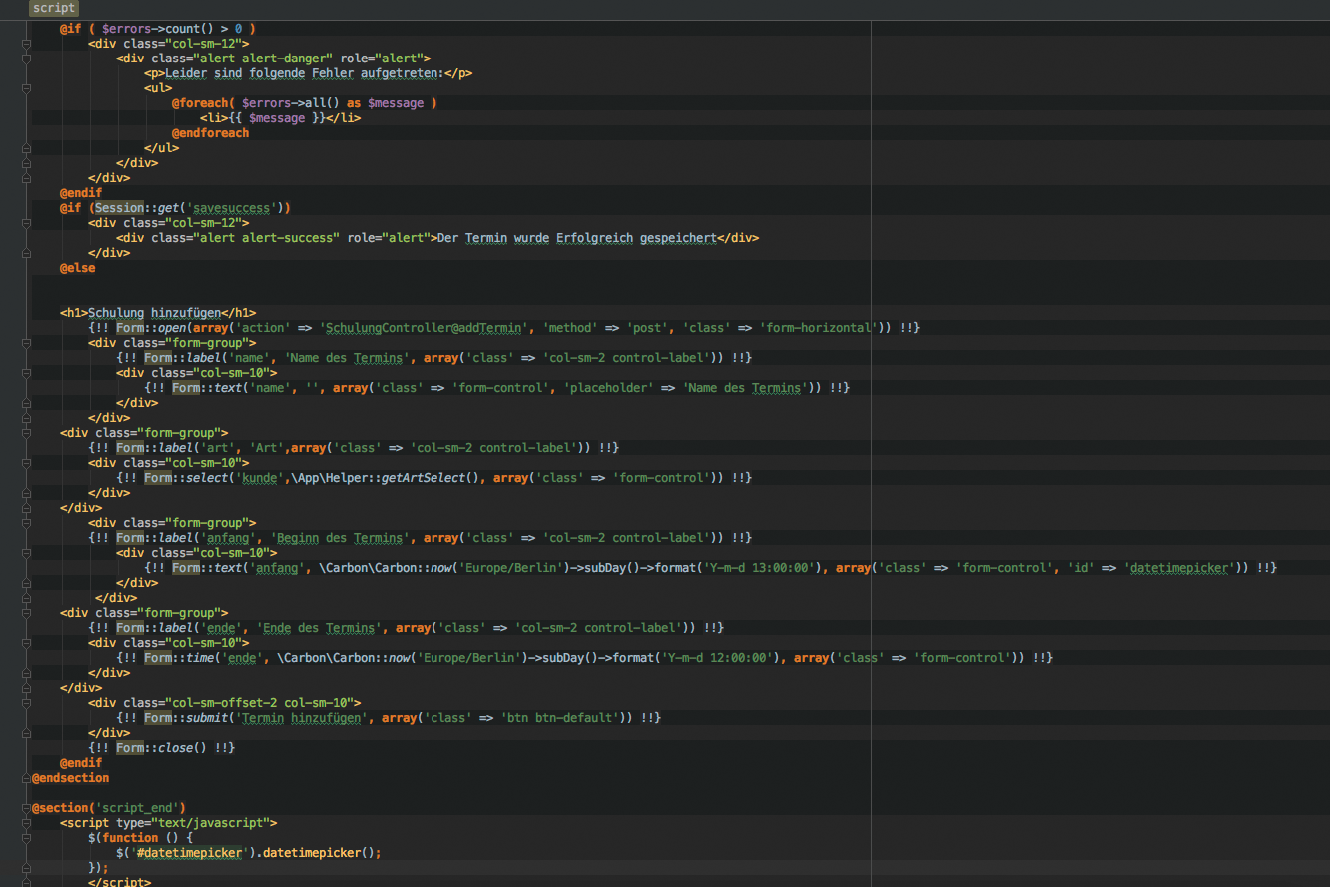Toggle fold marker at closing </ul> line
The width and height of the screenshot is (1330, 887).
click(x=26, y=148)
